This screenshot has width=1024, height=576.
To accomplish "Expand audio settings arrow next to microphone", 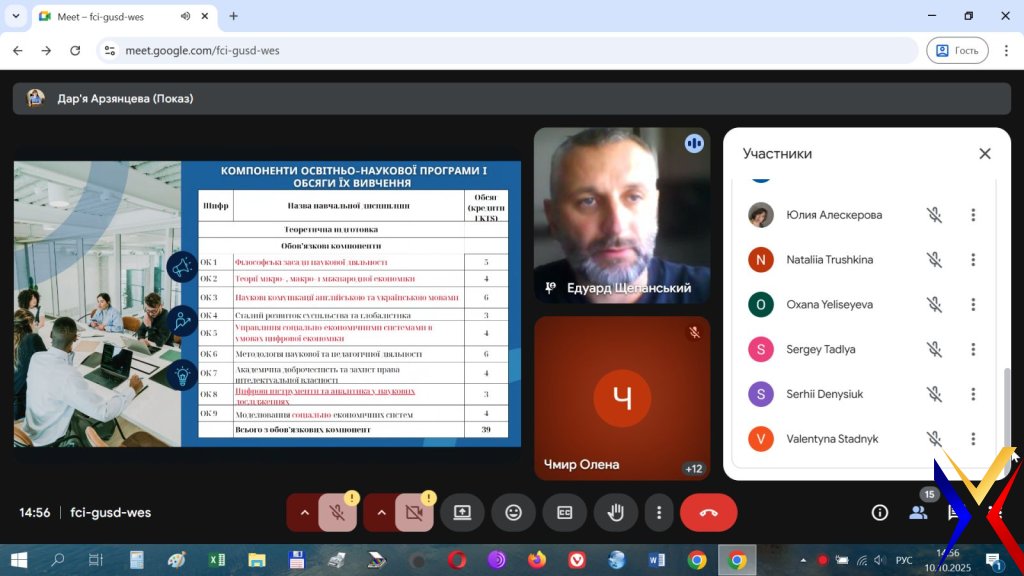I will pyautogui.click(x=304, y=513).
